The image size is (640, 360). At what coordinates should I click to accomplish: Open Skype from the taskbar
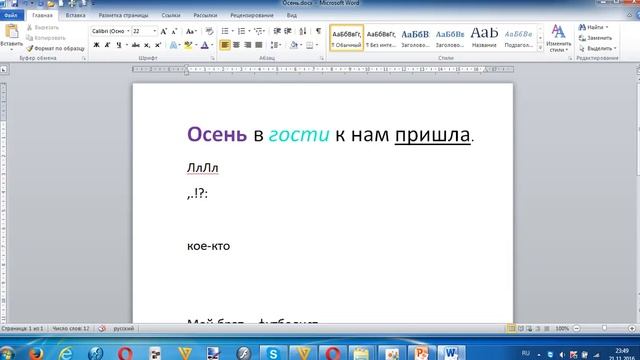click(273, 353)
